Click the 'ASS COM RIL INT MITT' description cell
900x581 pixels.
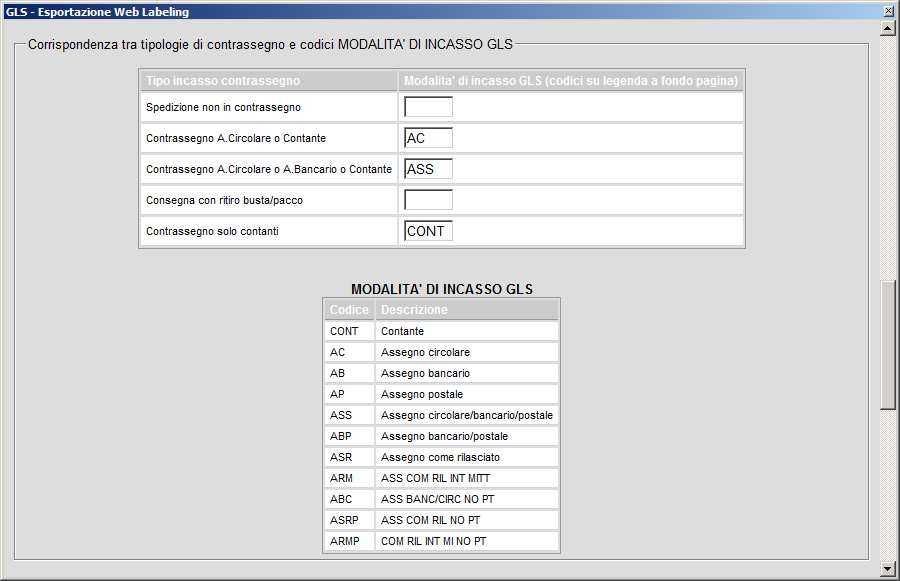(x=467, y=478)
